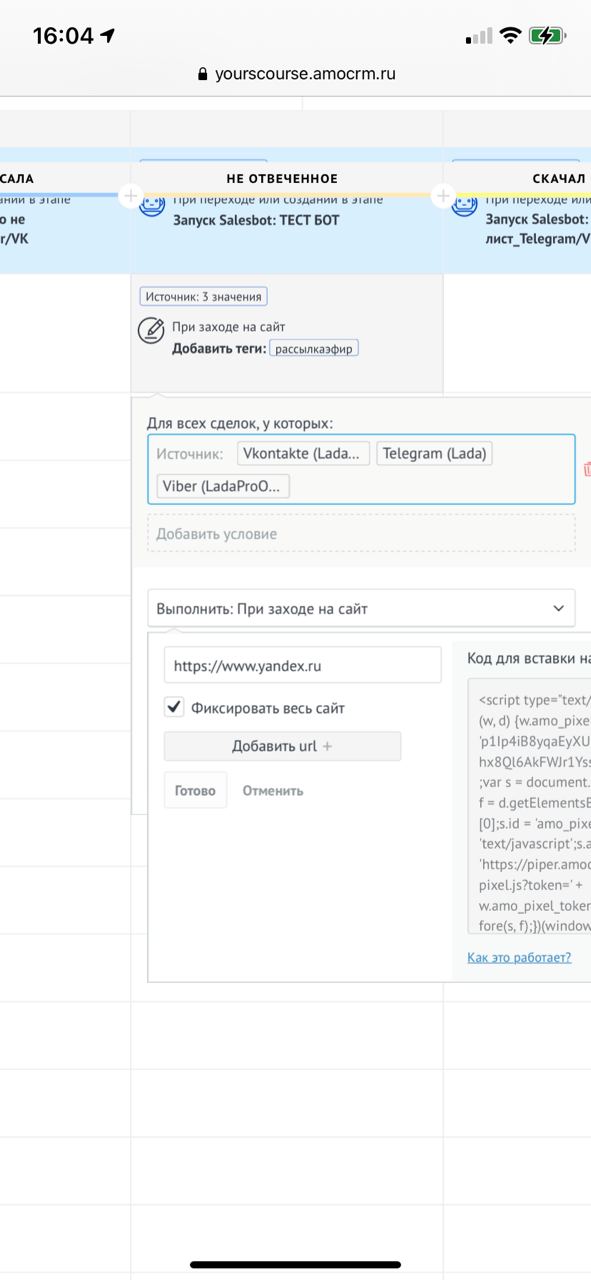Click the Отменить link
This screenshot has width=591, height=1280.
click(x=273, y=790)
